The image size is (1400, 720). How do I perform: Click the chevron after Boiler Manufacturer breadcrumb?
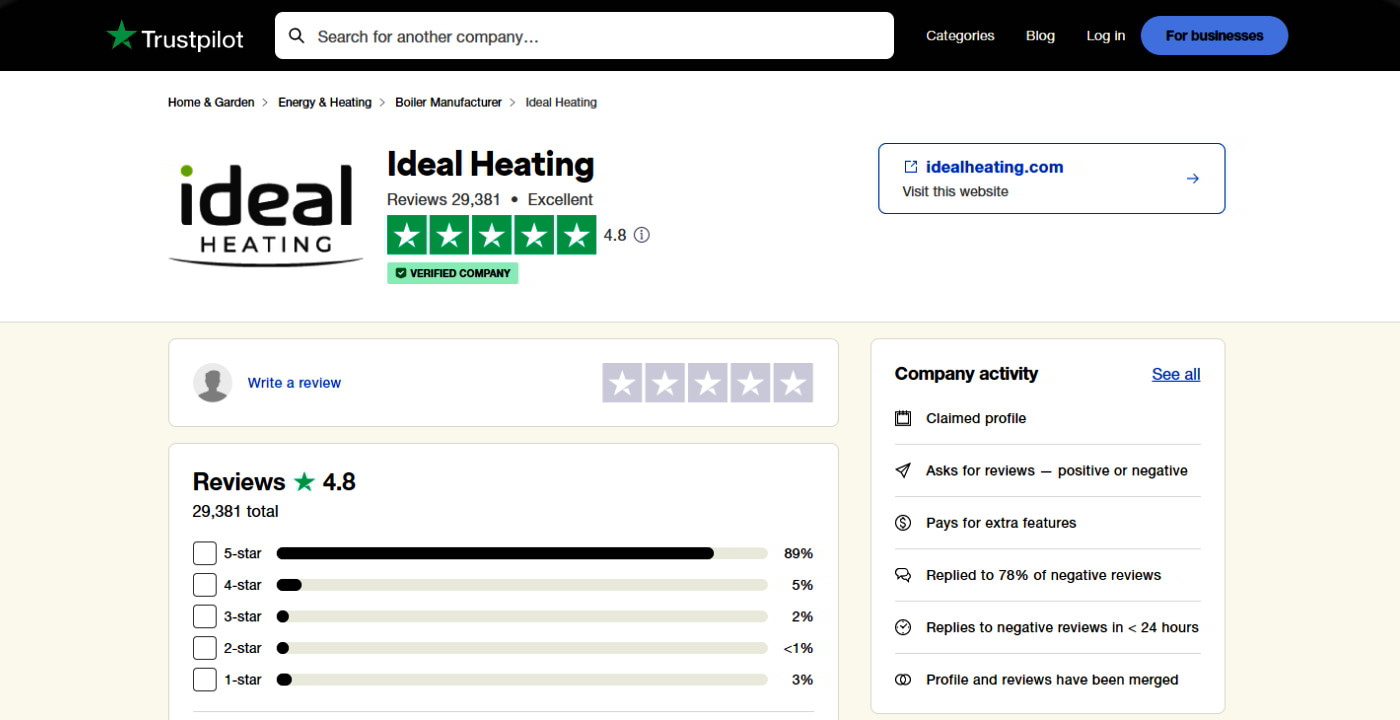point(513,102)
